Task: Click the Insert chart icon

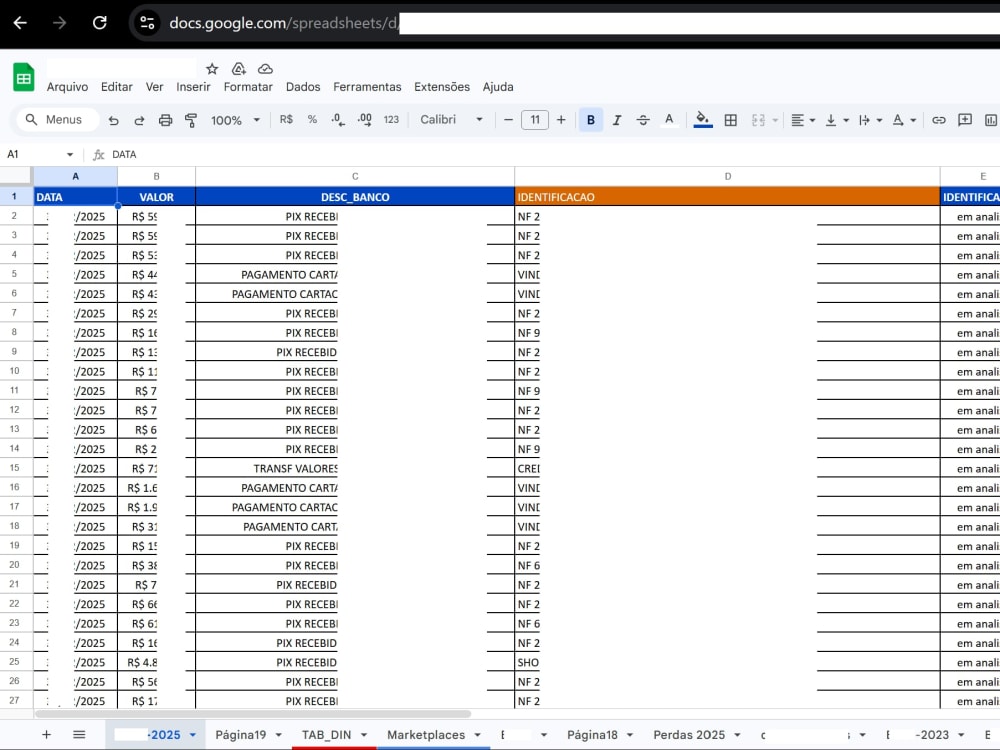Action: [x=991, y=120]
